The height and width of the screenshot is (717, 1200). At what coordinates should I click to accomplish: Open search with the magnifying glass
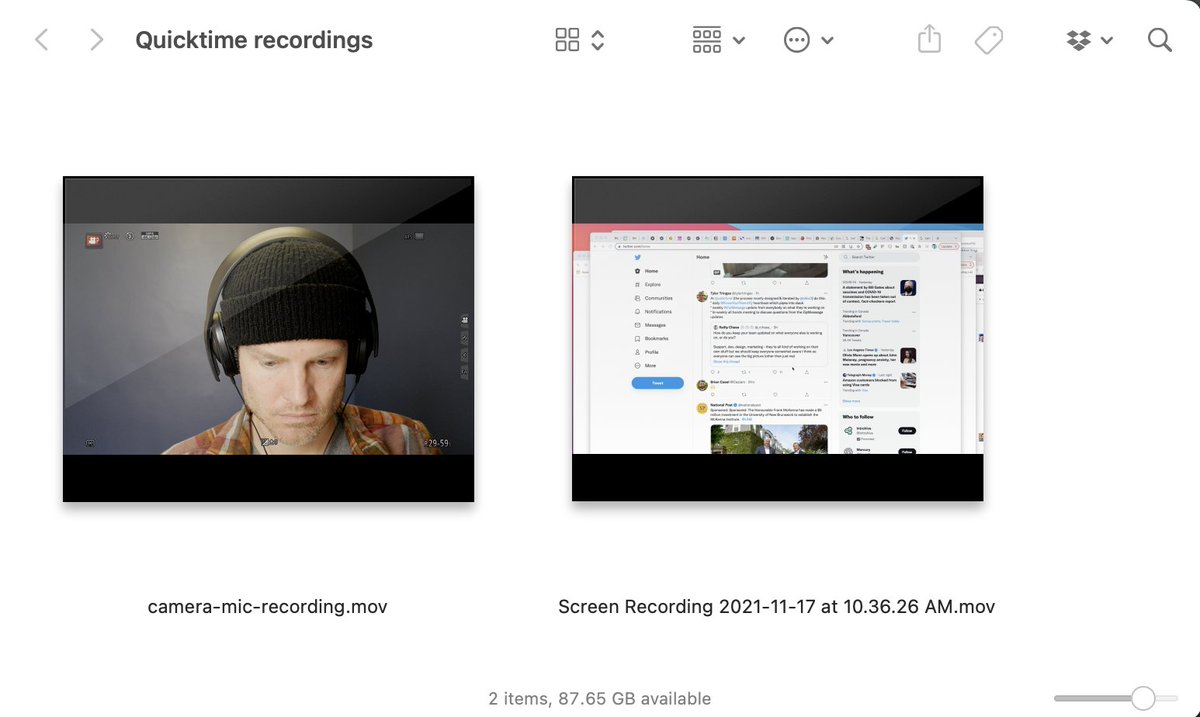tap(1159, 40)
